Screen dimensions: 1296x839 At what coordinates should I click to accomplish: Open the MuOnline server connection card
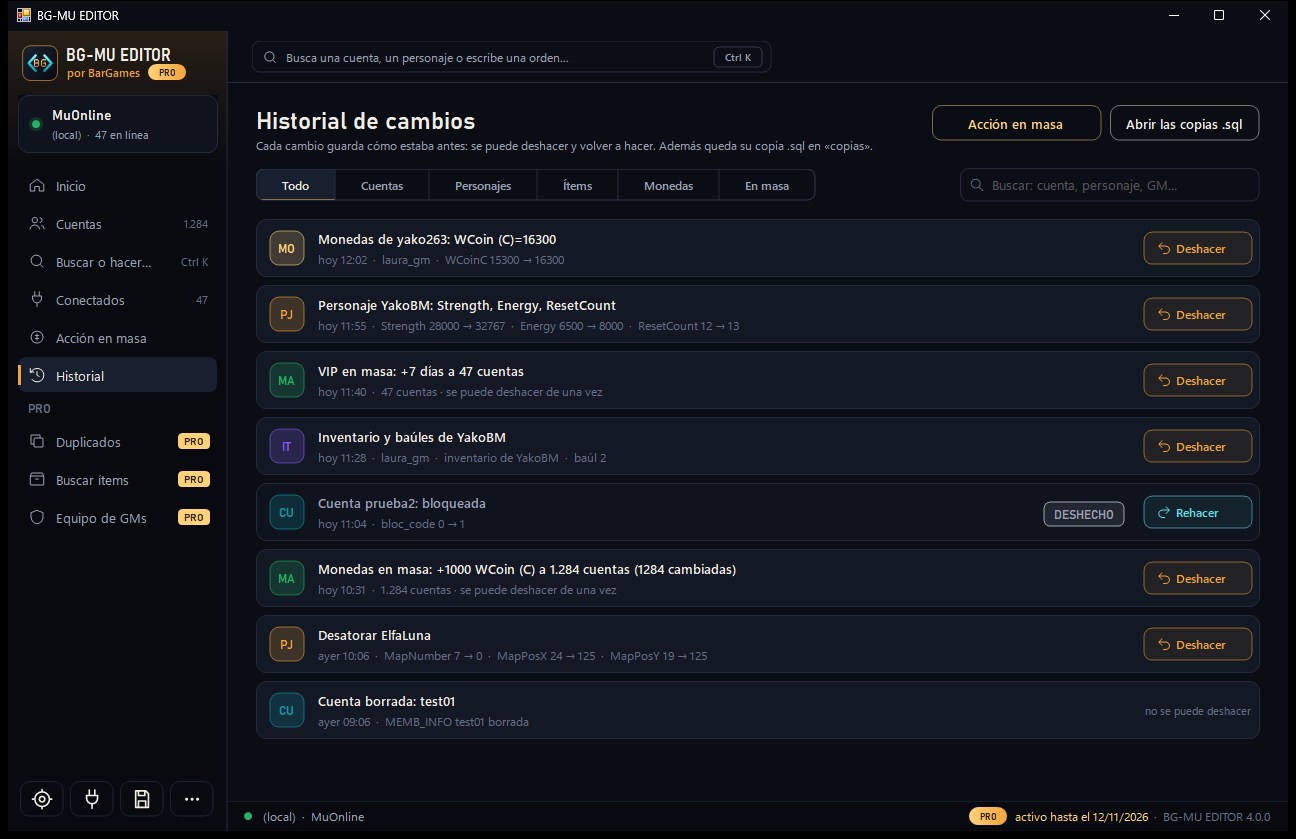point(118,124)
